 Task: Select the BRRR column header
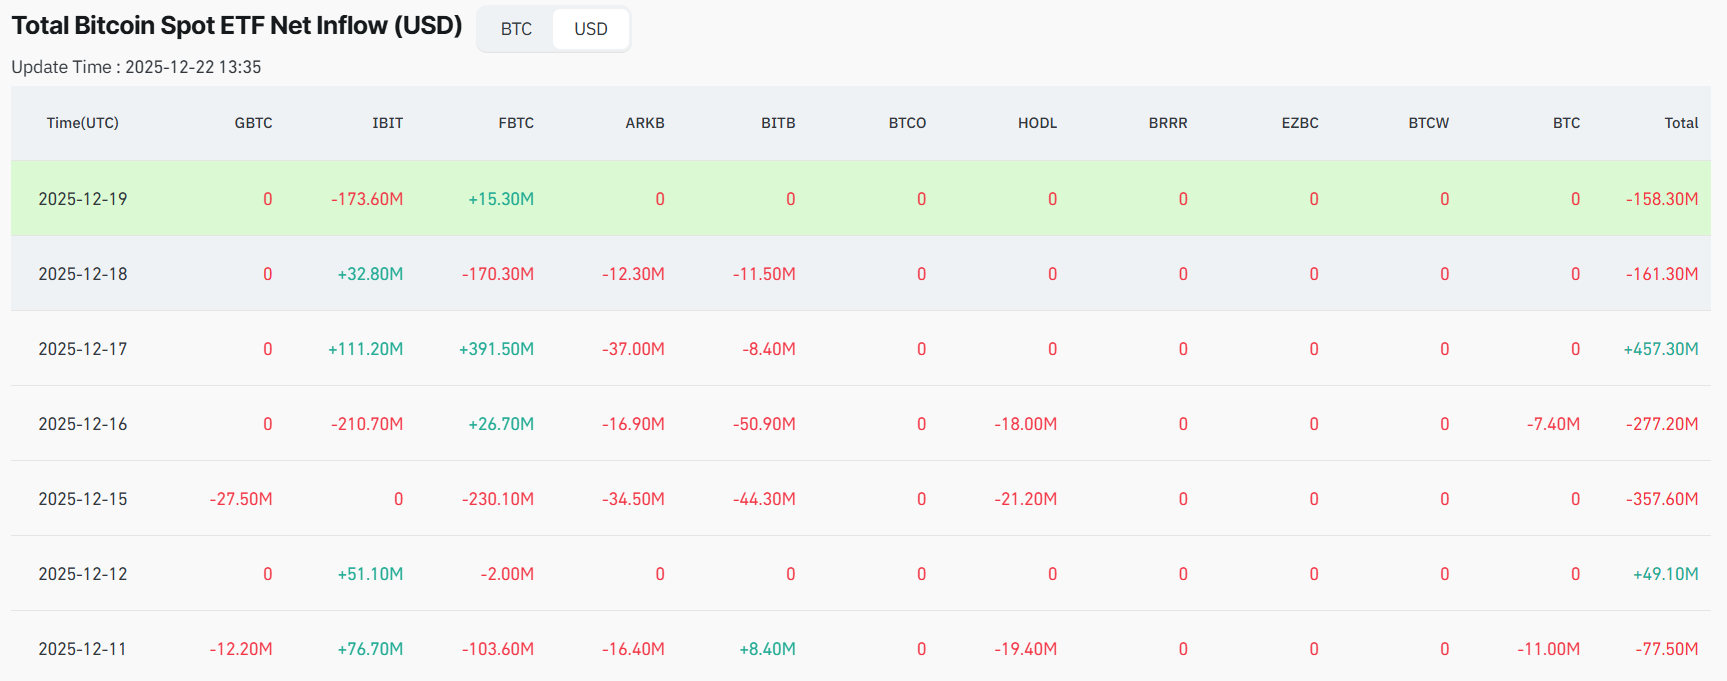point(1168,123)
